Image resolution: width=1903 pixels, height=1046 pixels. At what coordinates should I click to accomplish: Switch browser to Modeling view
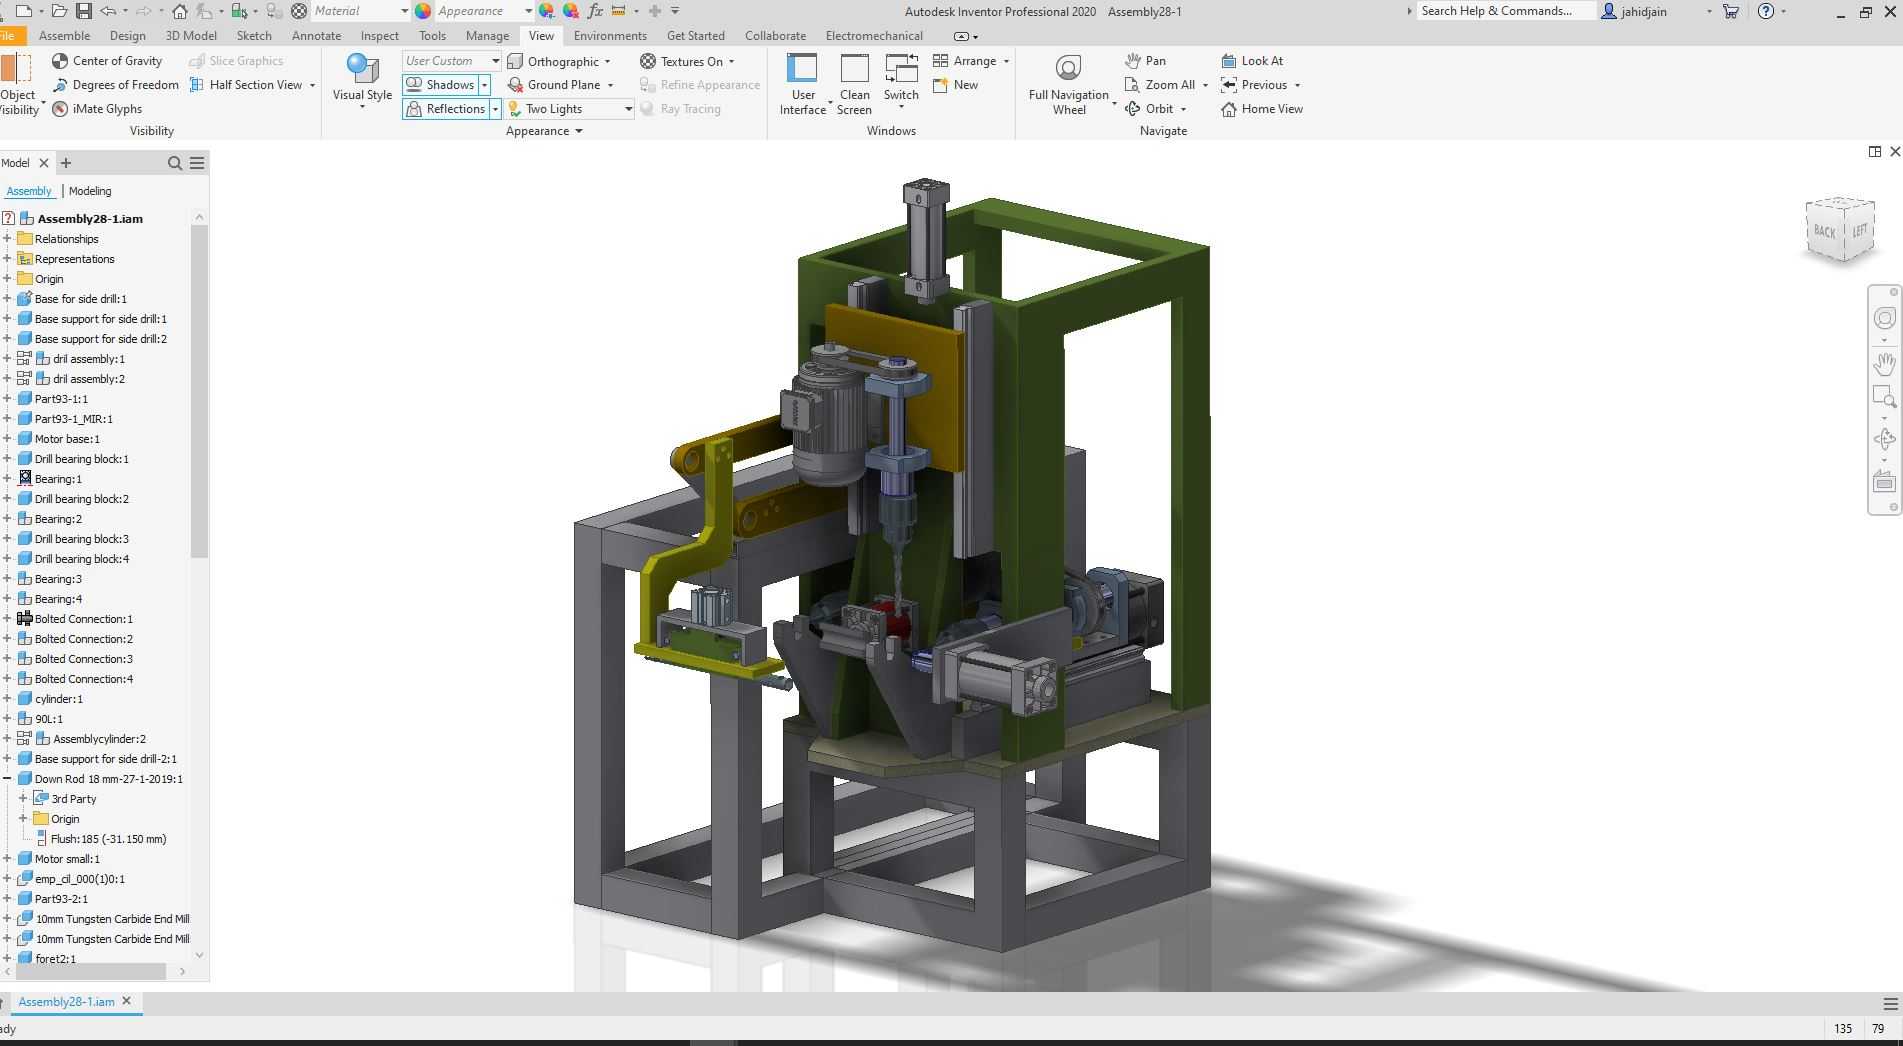click(90, 191)
